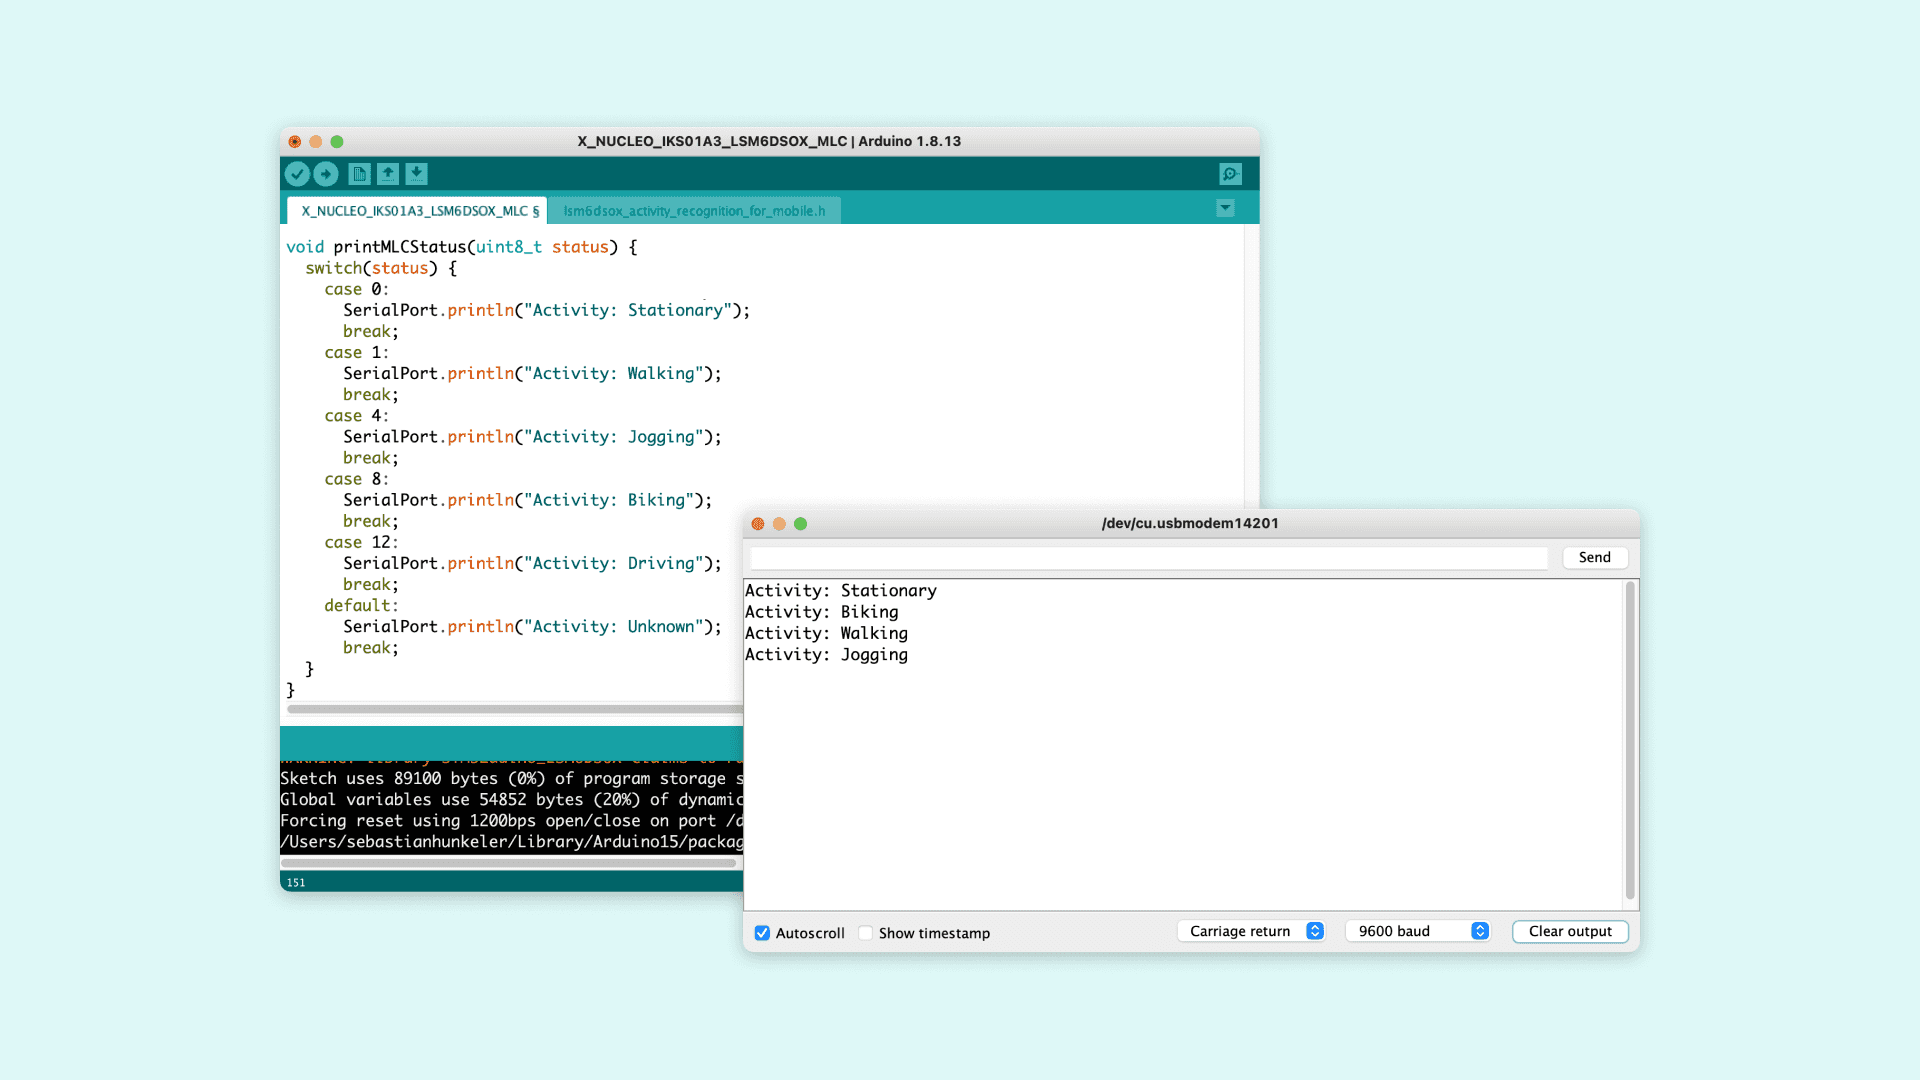
Task: Expand the tab menu dropdown arrow
Action: pos(1225,208)
